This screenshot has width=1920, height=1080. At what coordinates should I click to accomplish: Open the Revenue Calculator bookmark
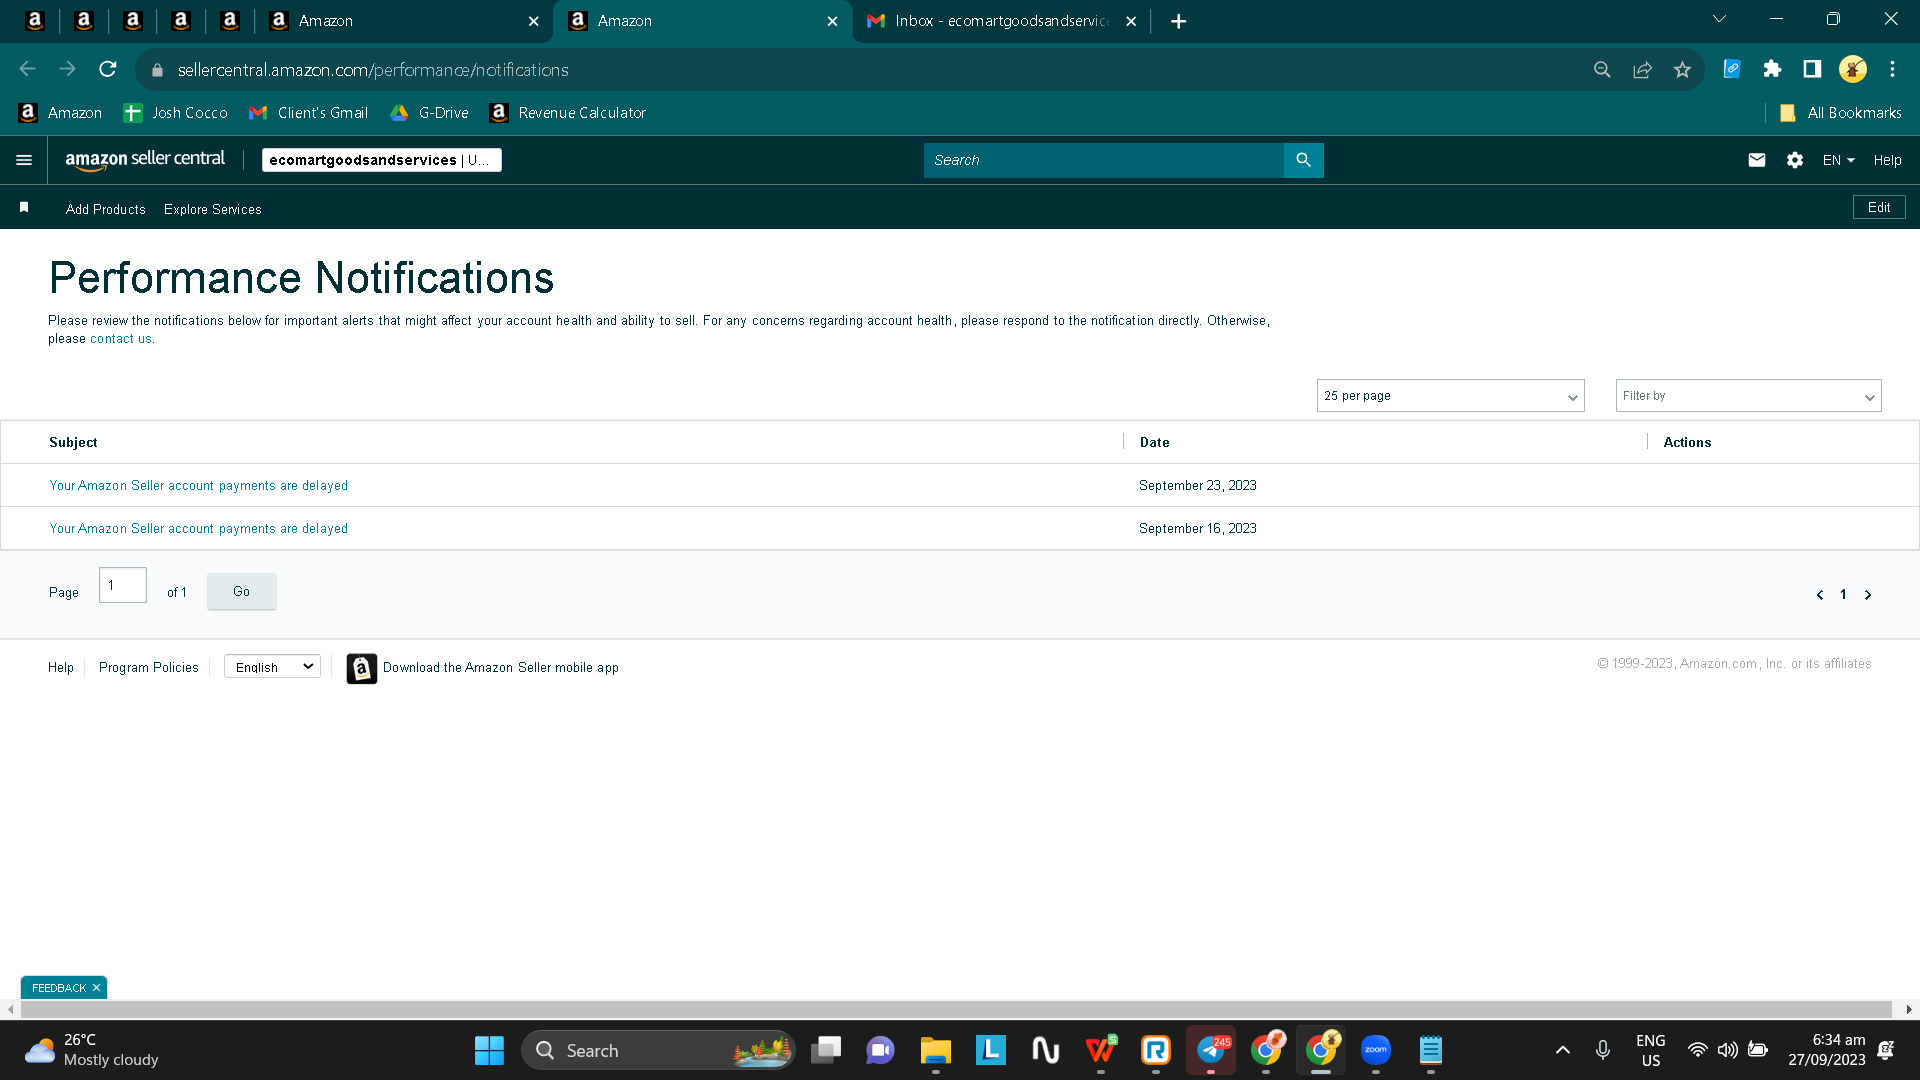pos(568,113)
